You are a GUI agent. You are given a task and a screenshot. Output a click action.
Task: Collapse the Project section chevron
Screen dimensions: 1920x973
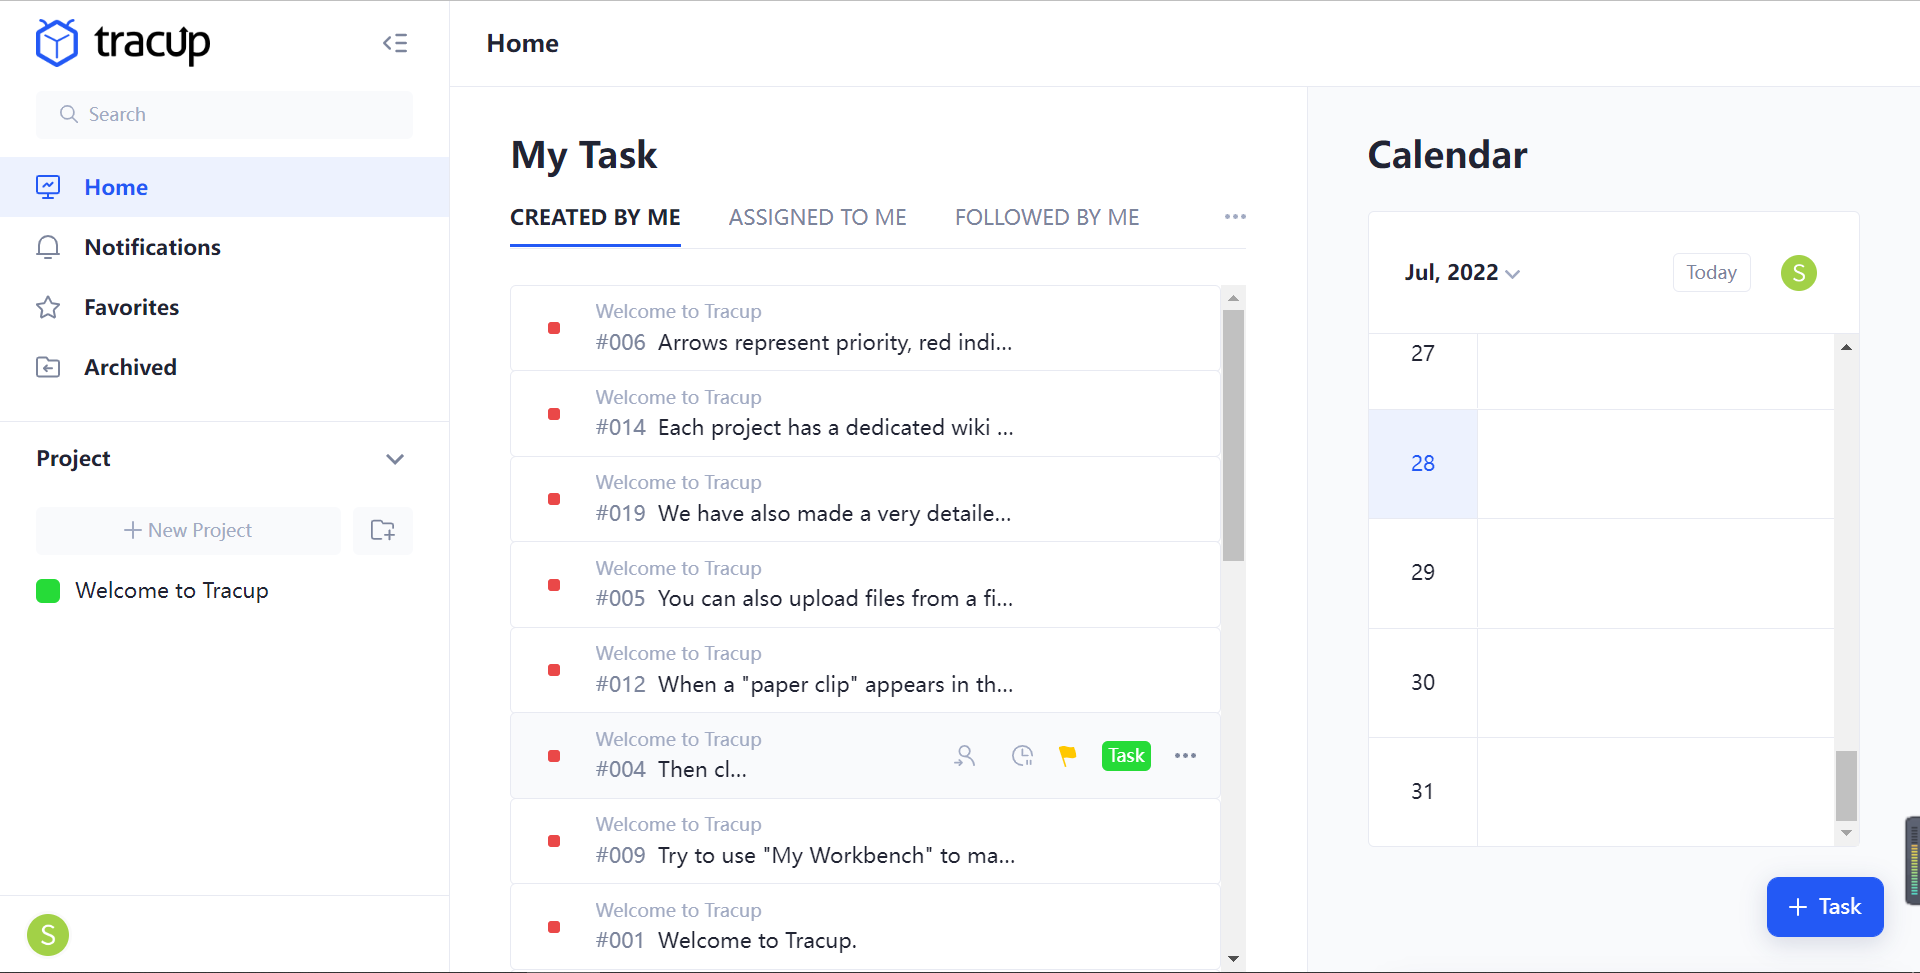tap(395, 459)
